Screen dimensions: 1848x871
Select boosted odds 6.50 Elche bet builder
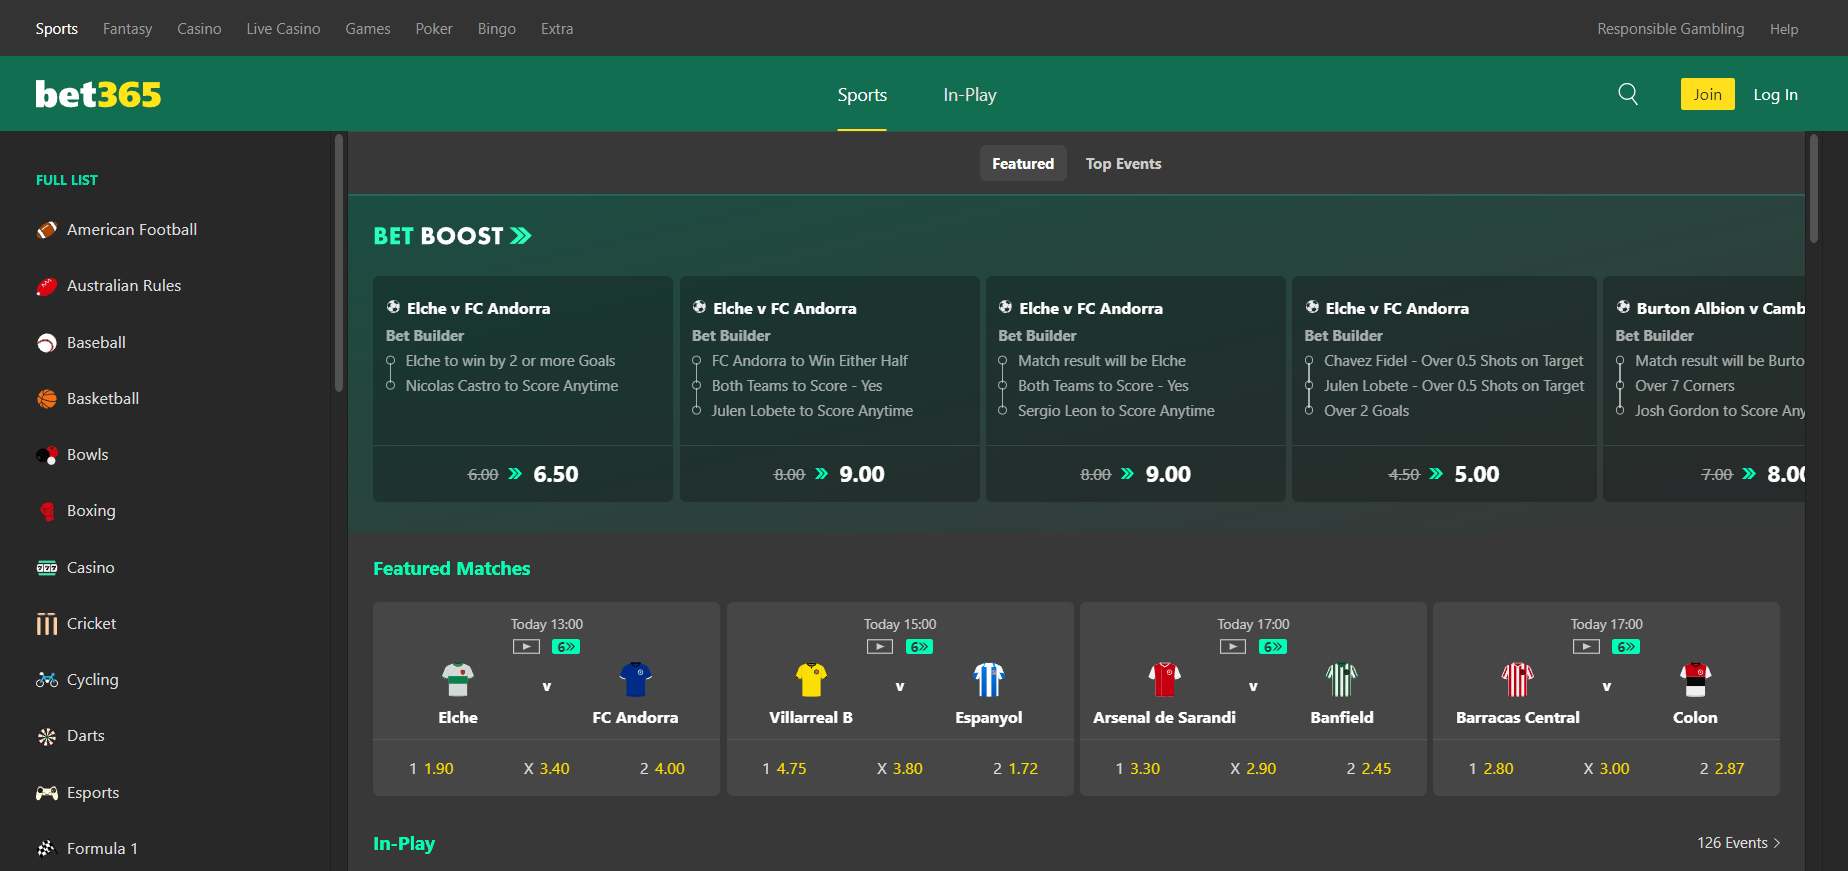pyautogui.click(x=523, y=474)
